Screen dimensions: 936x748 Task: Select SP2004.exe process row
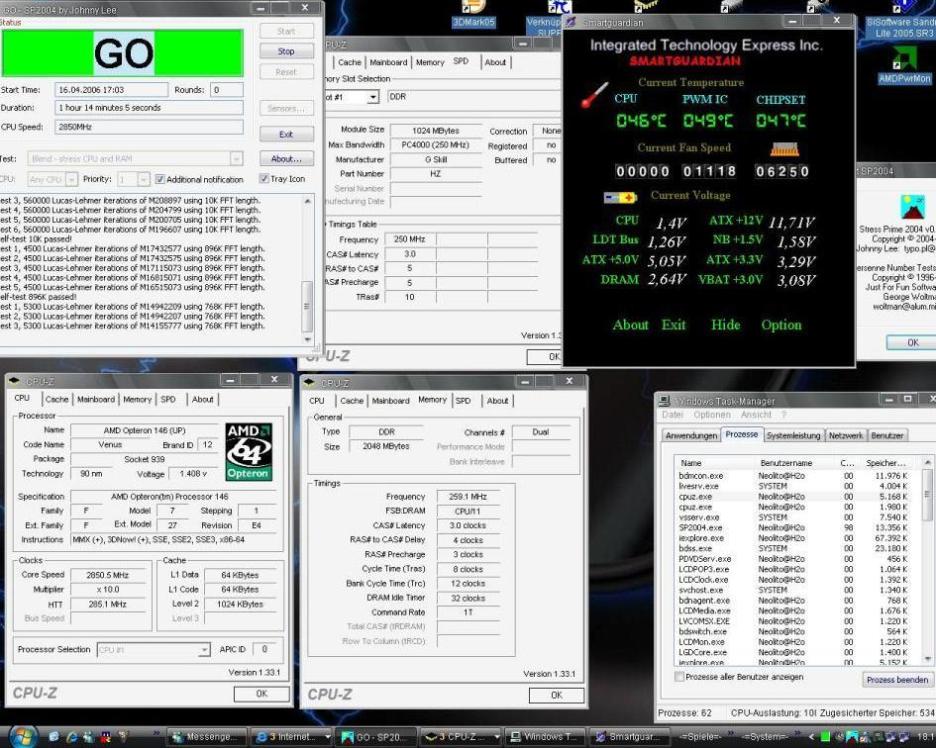799,528
